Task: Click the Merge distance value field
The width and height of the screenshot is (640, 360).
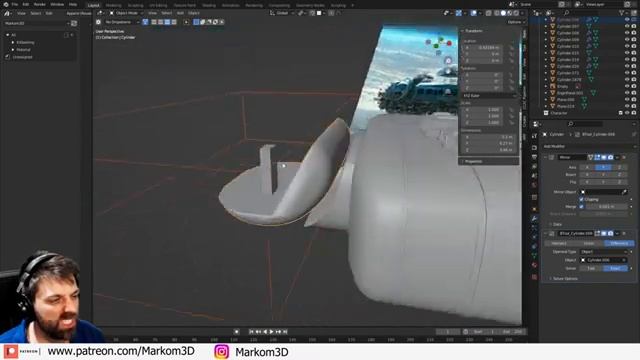Action: tap(607, 207)
